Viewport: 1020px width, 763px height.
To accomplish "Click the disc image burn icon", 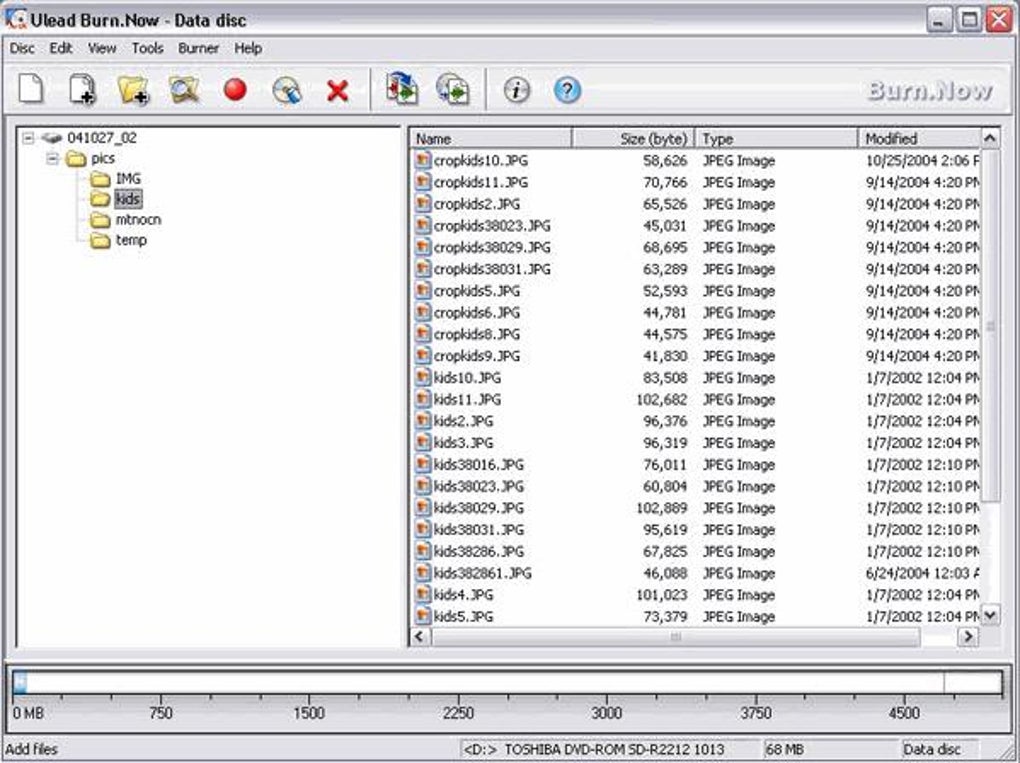I will point(453,89).
